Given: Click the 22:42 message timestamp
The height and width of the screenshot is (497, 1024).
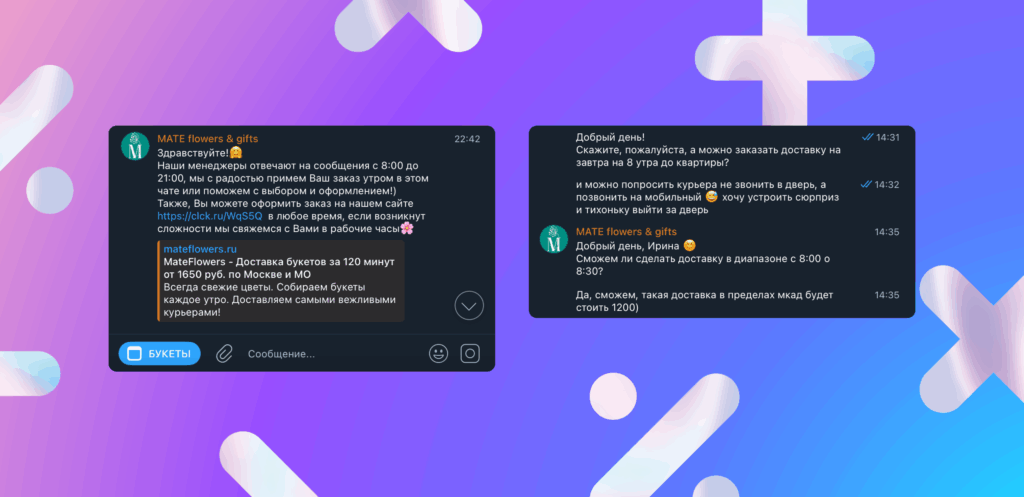Looking at the screenshot, I should [467, 138].
